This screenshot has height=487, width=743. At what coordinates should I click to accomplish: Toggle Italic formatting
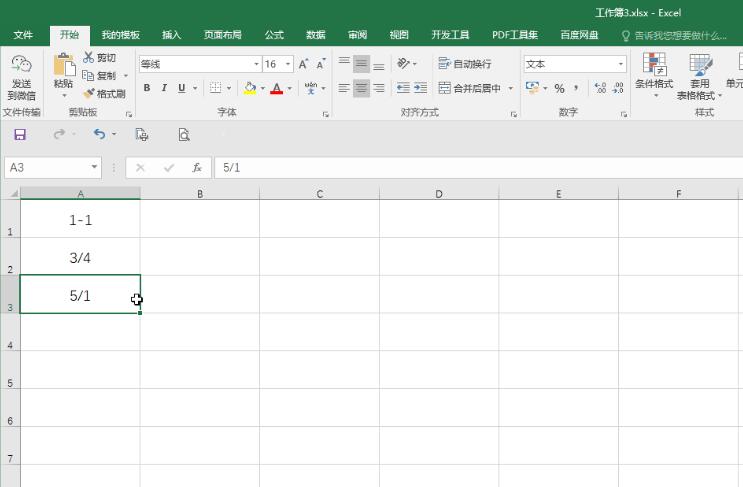[164, 88]
